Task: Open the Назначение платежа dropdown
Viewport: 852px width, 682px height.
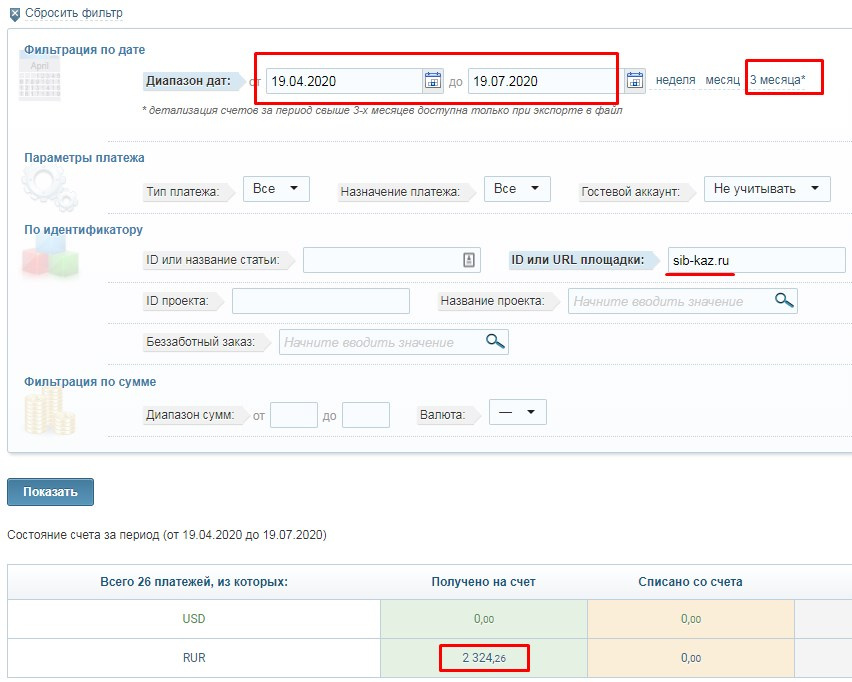Action: pos(517,189)
